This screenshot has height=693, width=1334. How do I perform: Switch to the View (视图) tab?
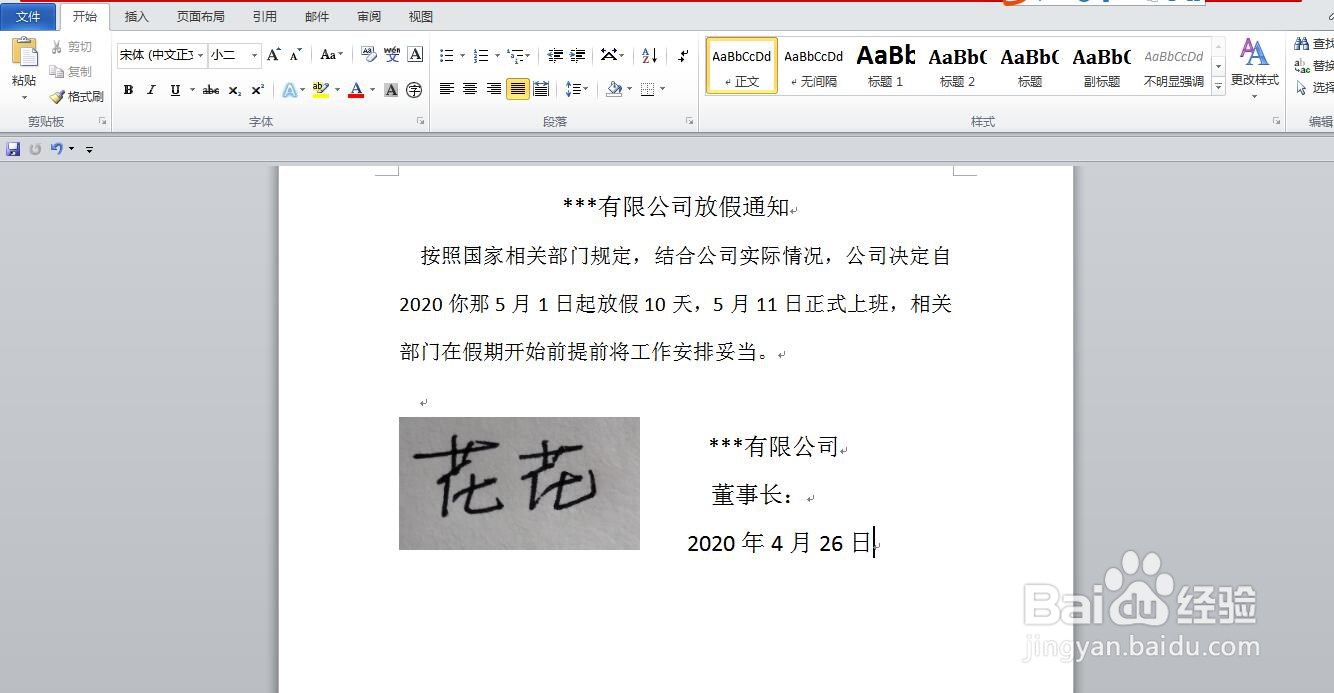coord(421,16)
